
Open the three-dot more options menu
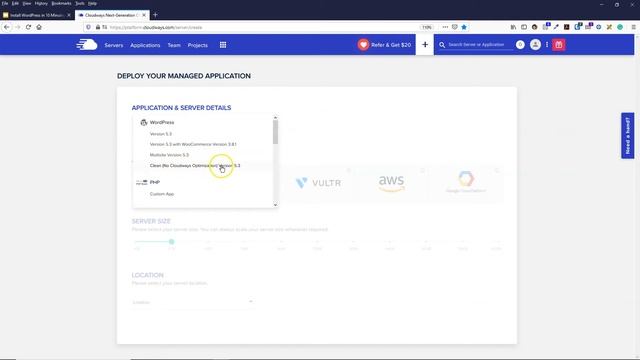click(547, 44)
